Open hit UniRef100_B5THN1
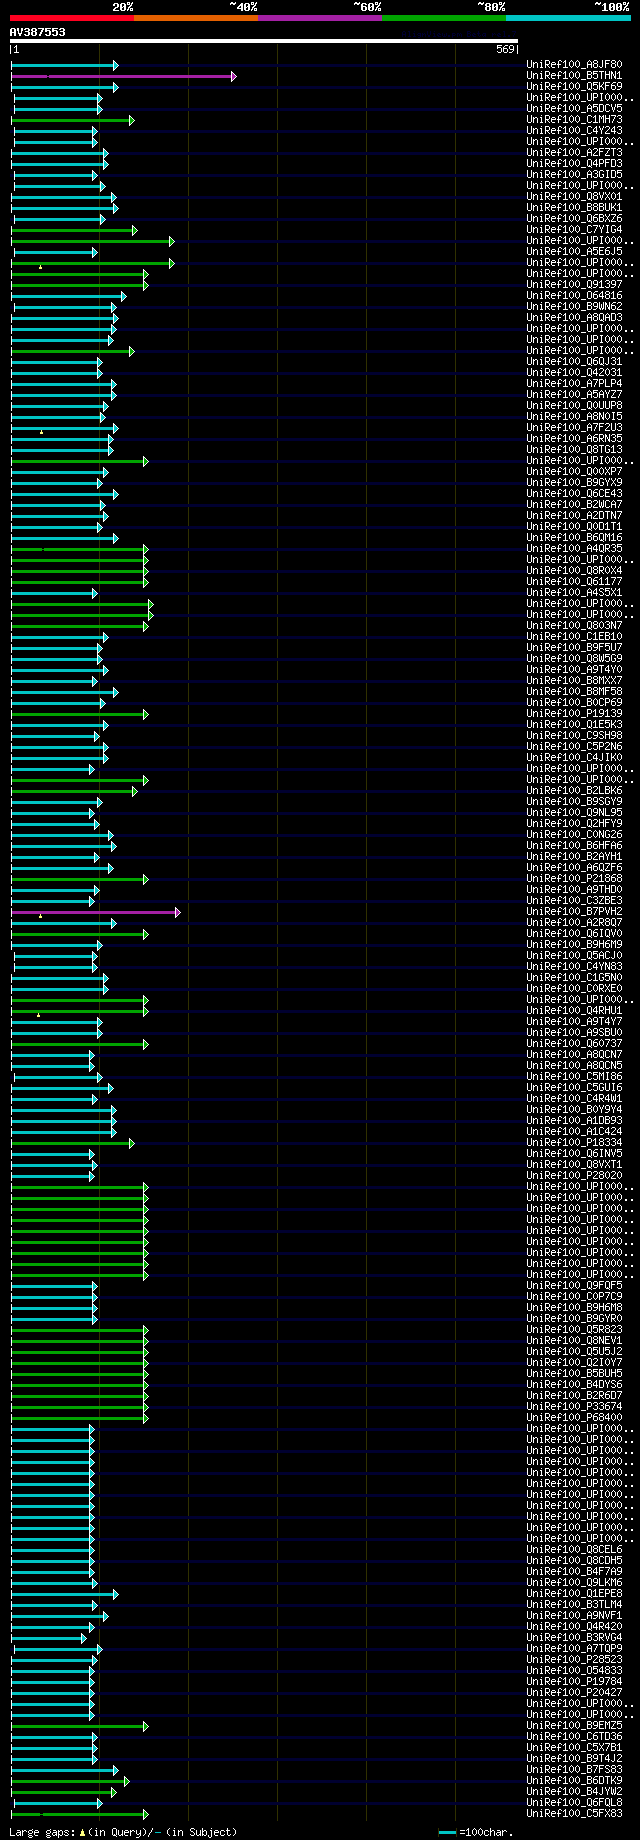This screenshot has height=1840, width=640. point(574,76)
